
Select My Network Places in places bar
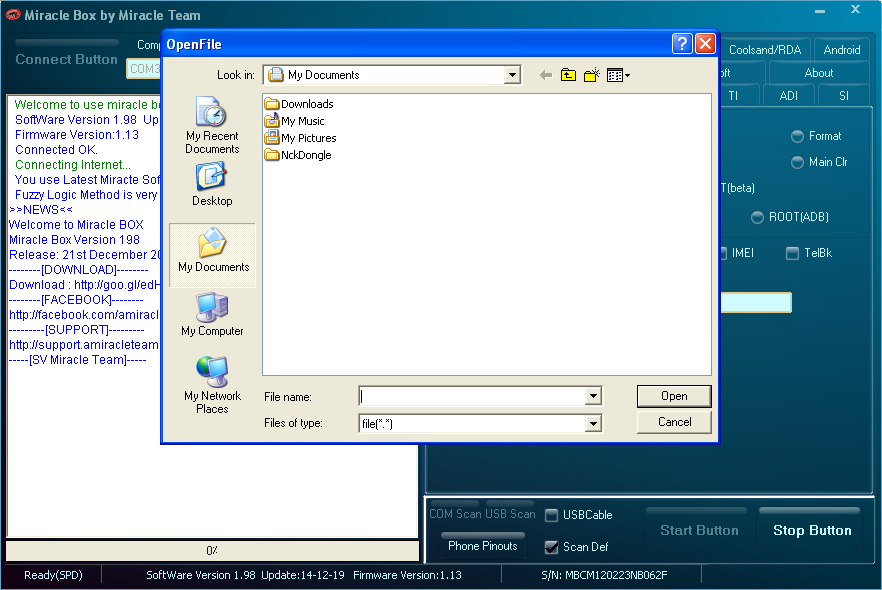212,385
